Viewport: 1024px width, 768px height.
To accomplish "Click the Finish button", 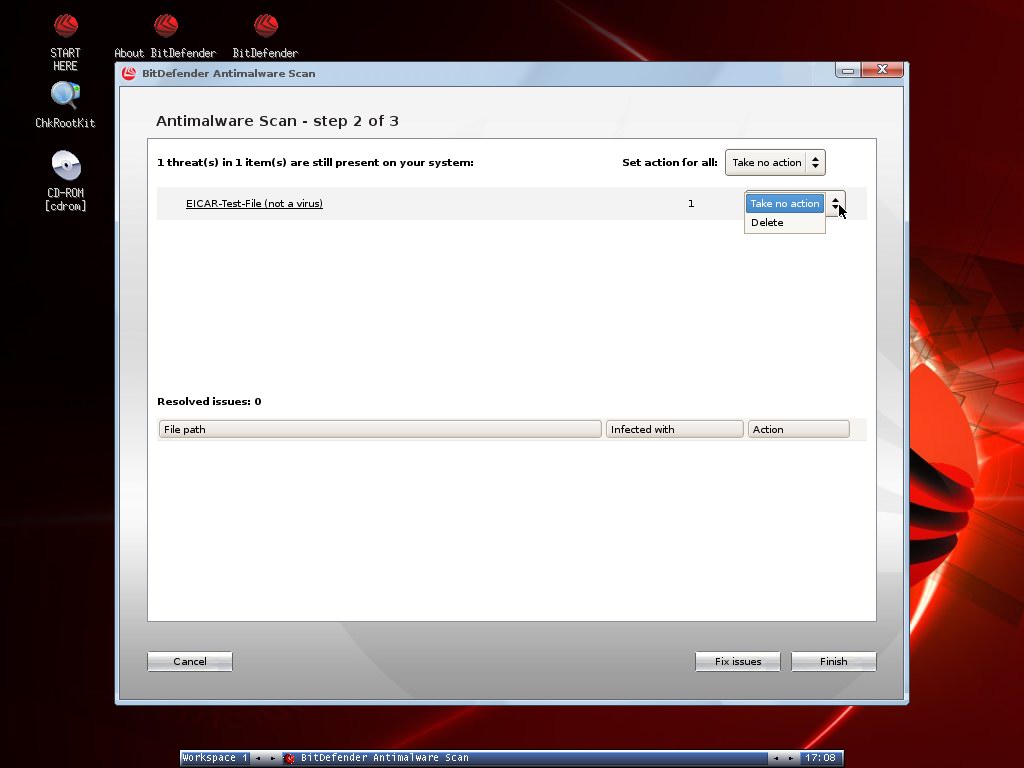I will tap(833, 662).
